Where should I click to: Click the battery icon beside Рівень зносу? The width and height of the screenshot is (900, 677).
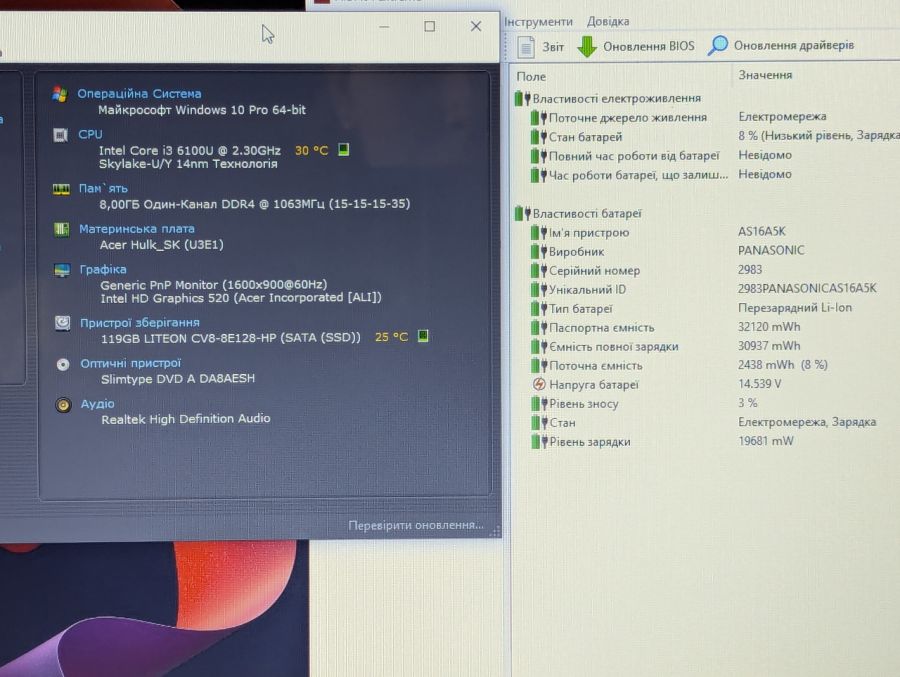tap(539, 404)
